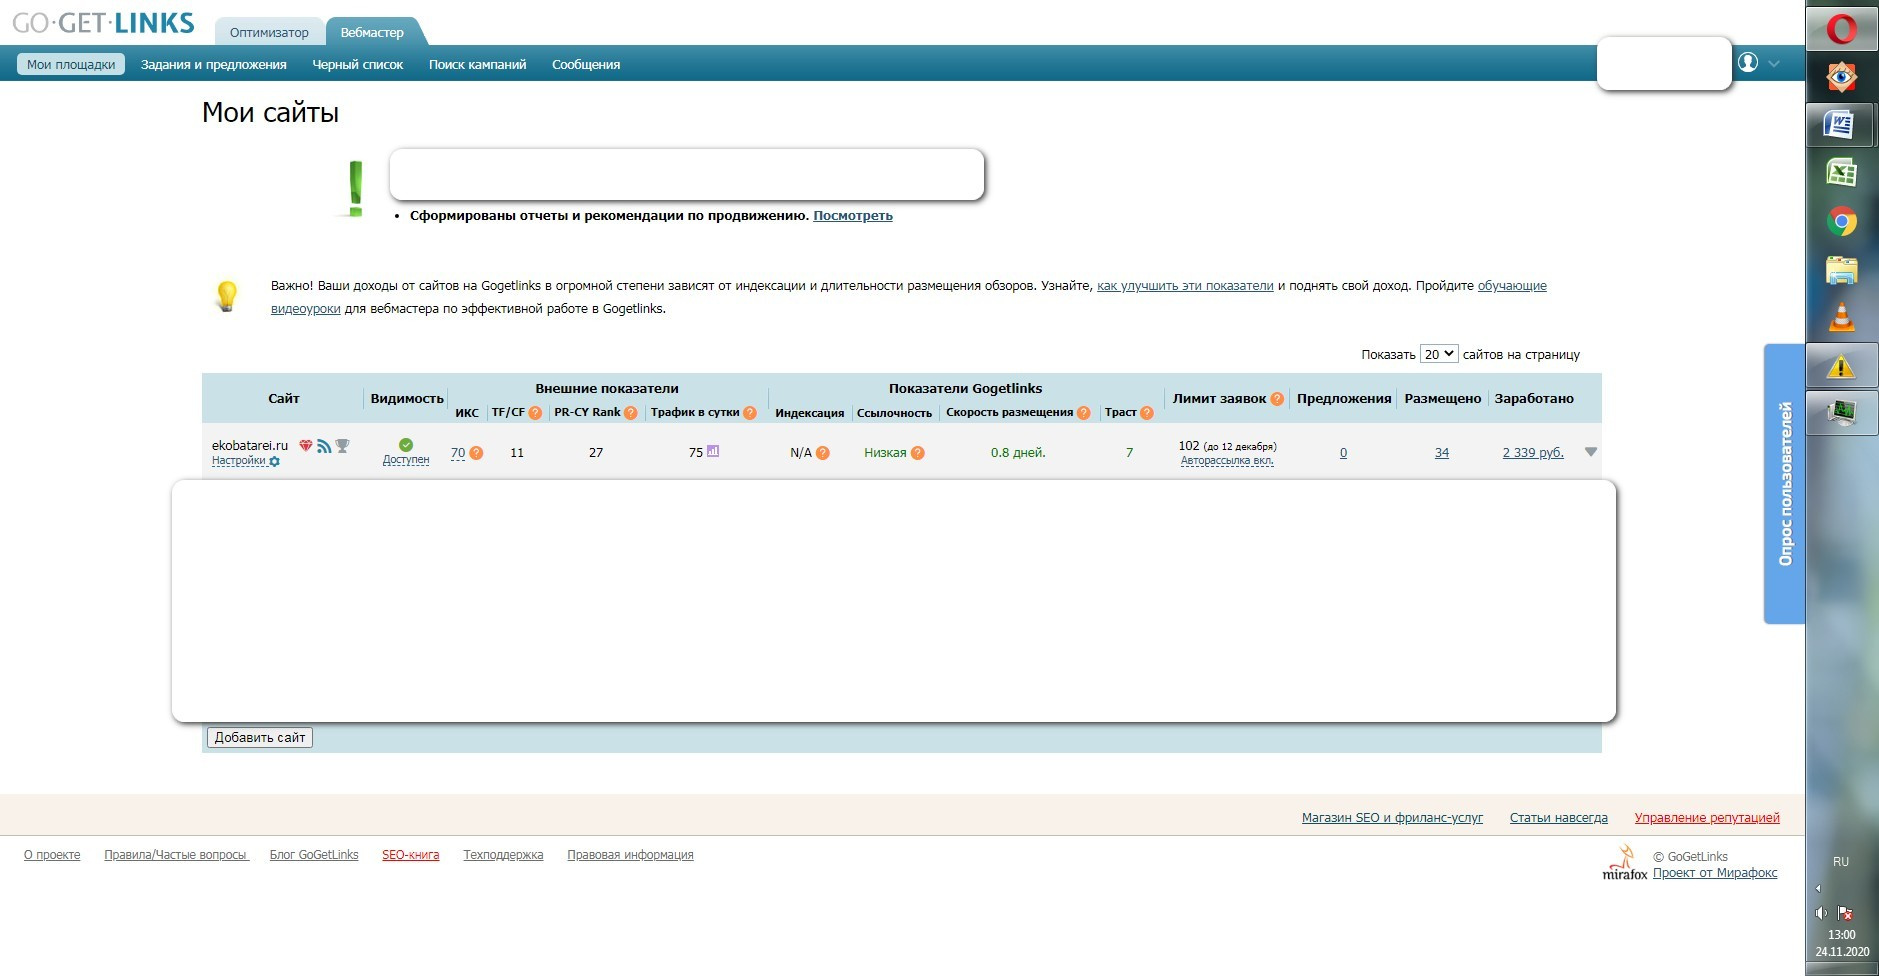This screenshot has width=1879, height=976.
Task: Open the TF/CF column help icon
Action: coord(535,413)
